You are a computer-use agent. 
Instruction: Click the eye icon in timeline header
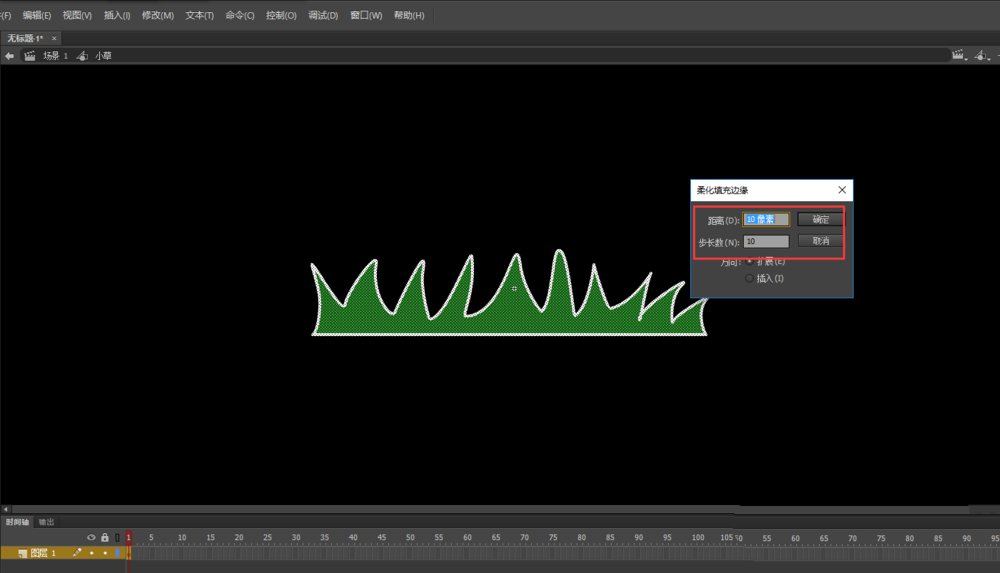92,538
